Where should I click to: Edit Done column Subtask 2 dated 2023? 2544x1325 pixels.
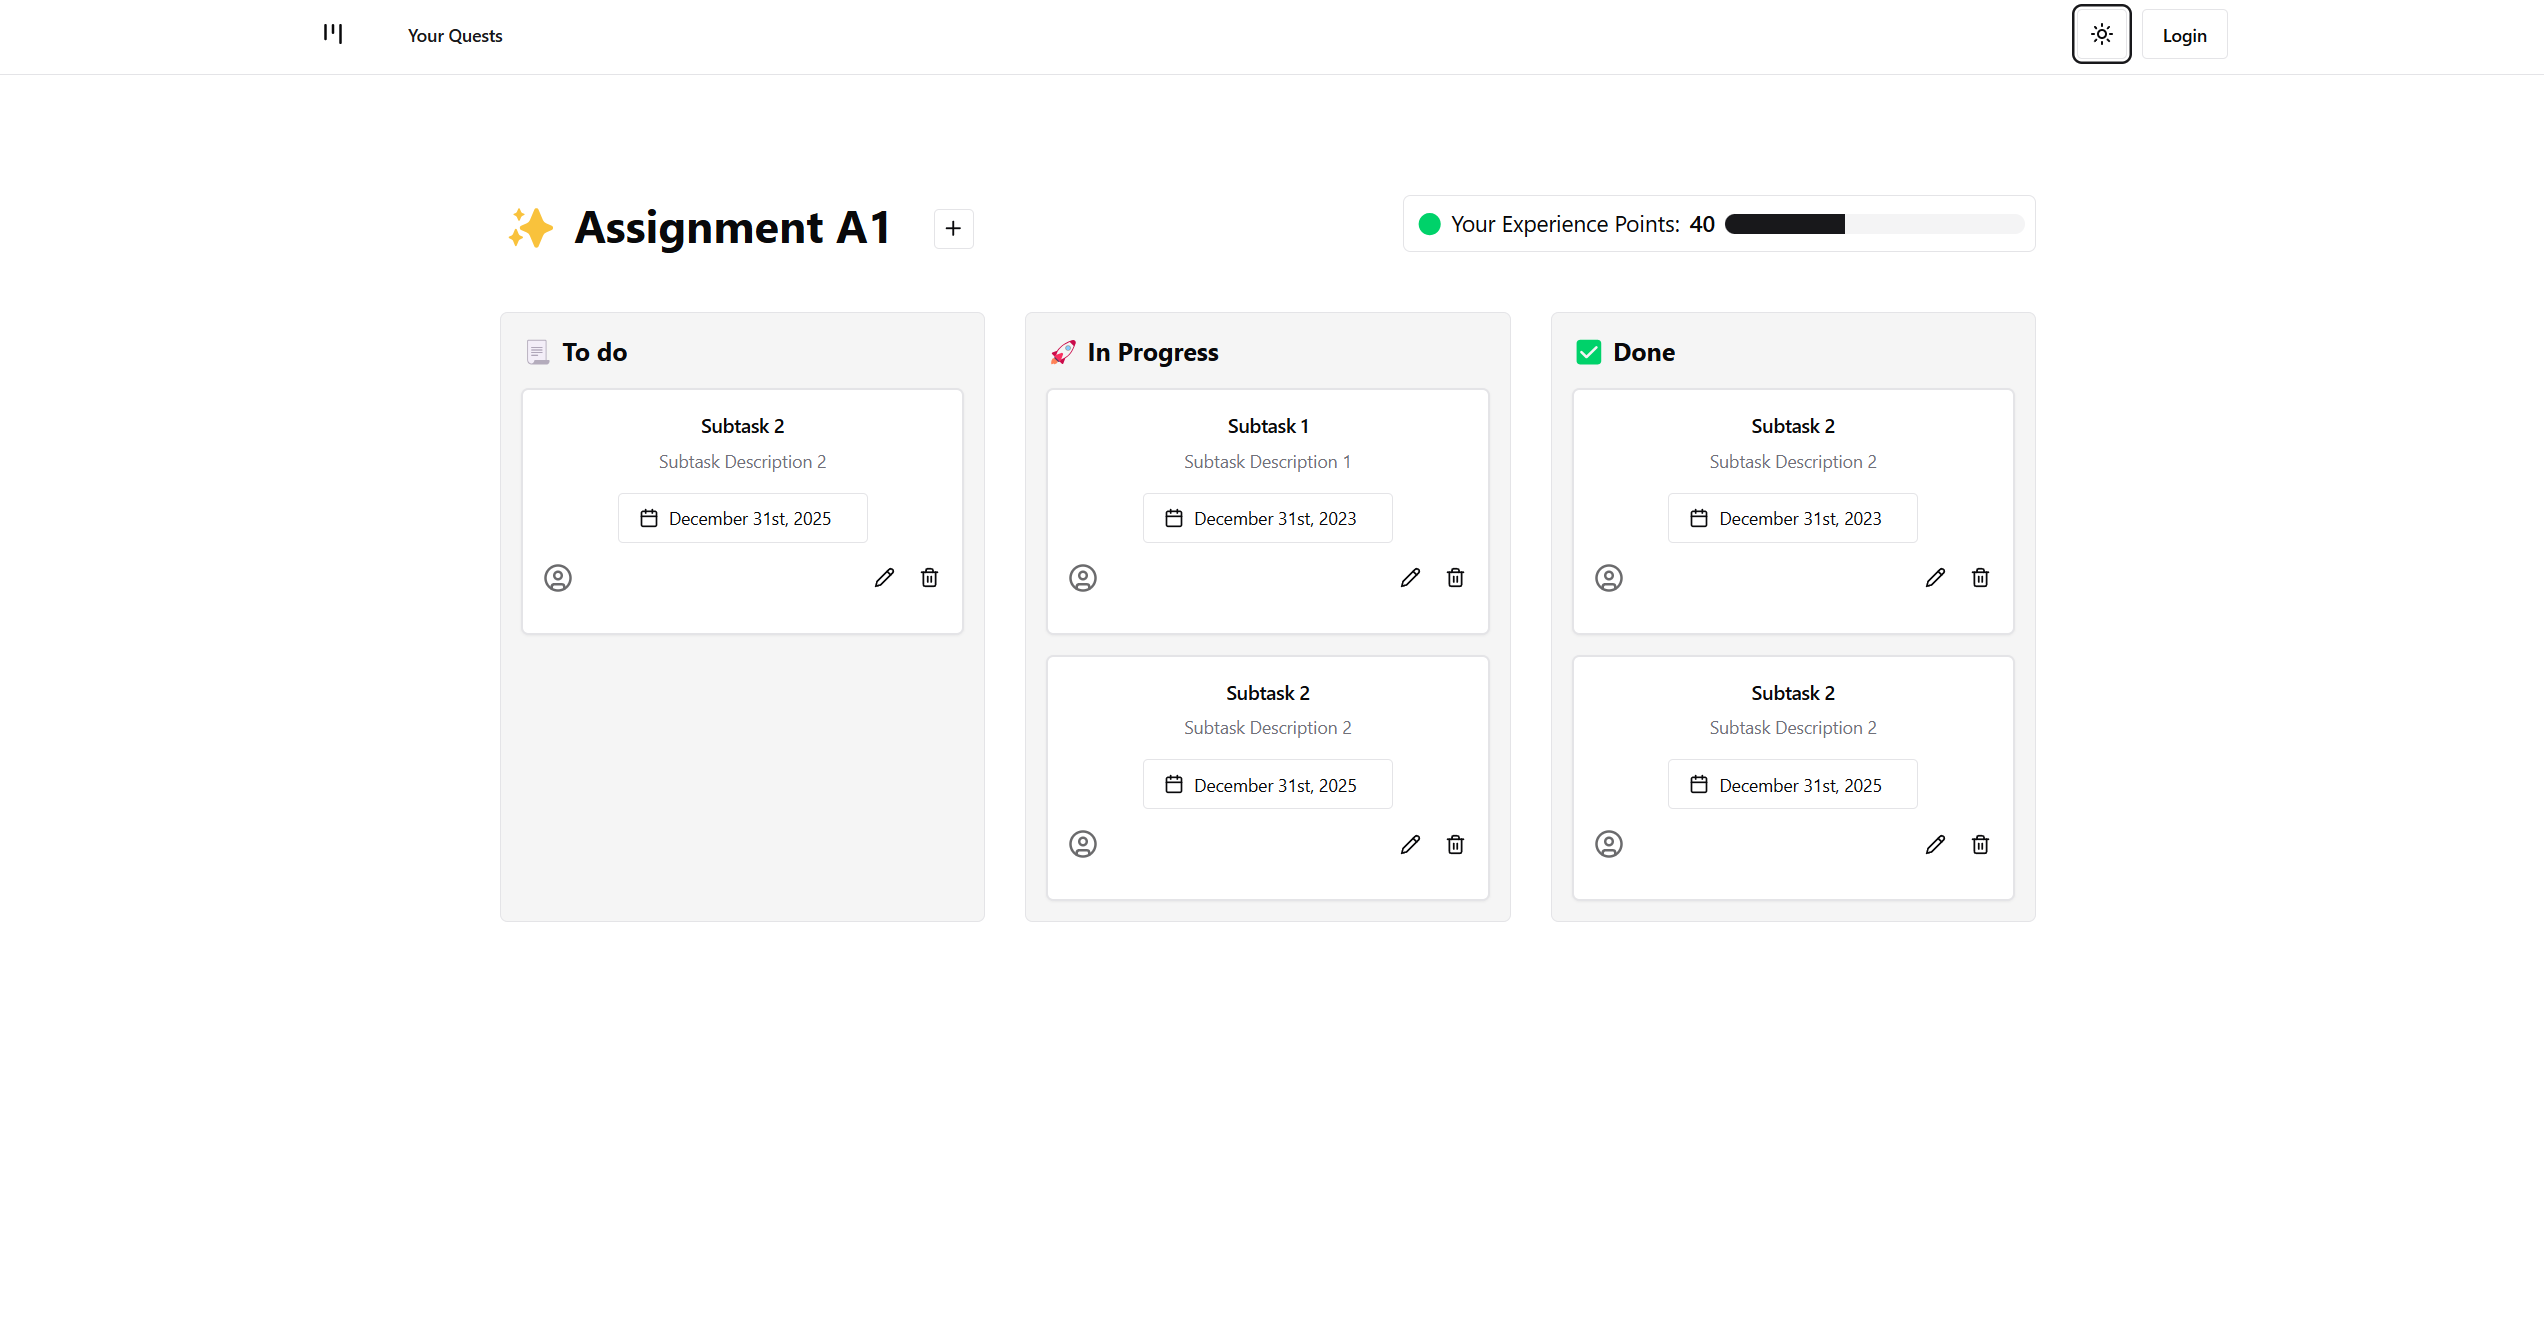coord(1935,578)
